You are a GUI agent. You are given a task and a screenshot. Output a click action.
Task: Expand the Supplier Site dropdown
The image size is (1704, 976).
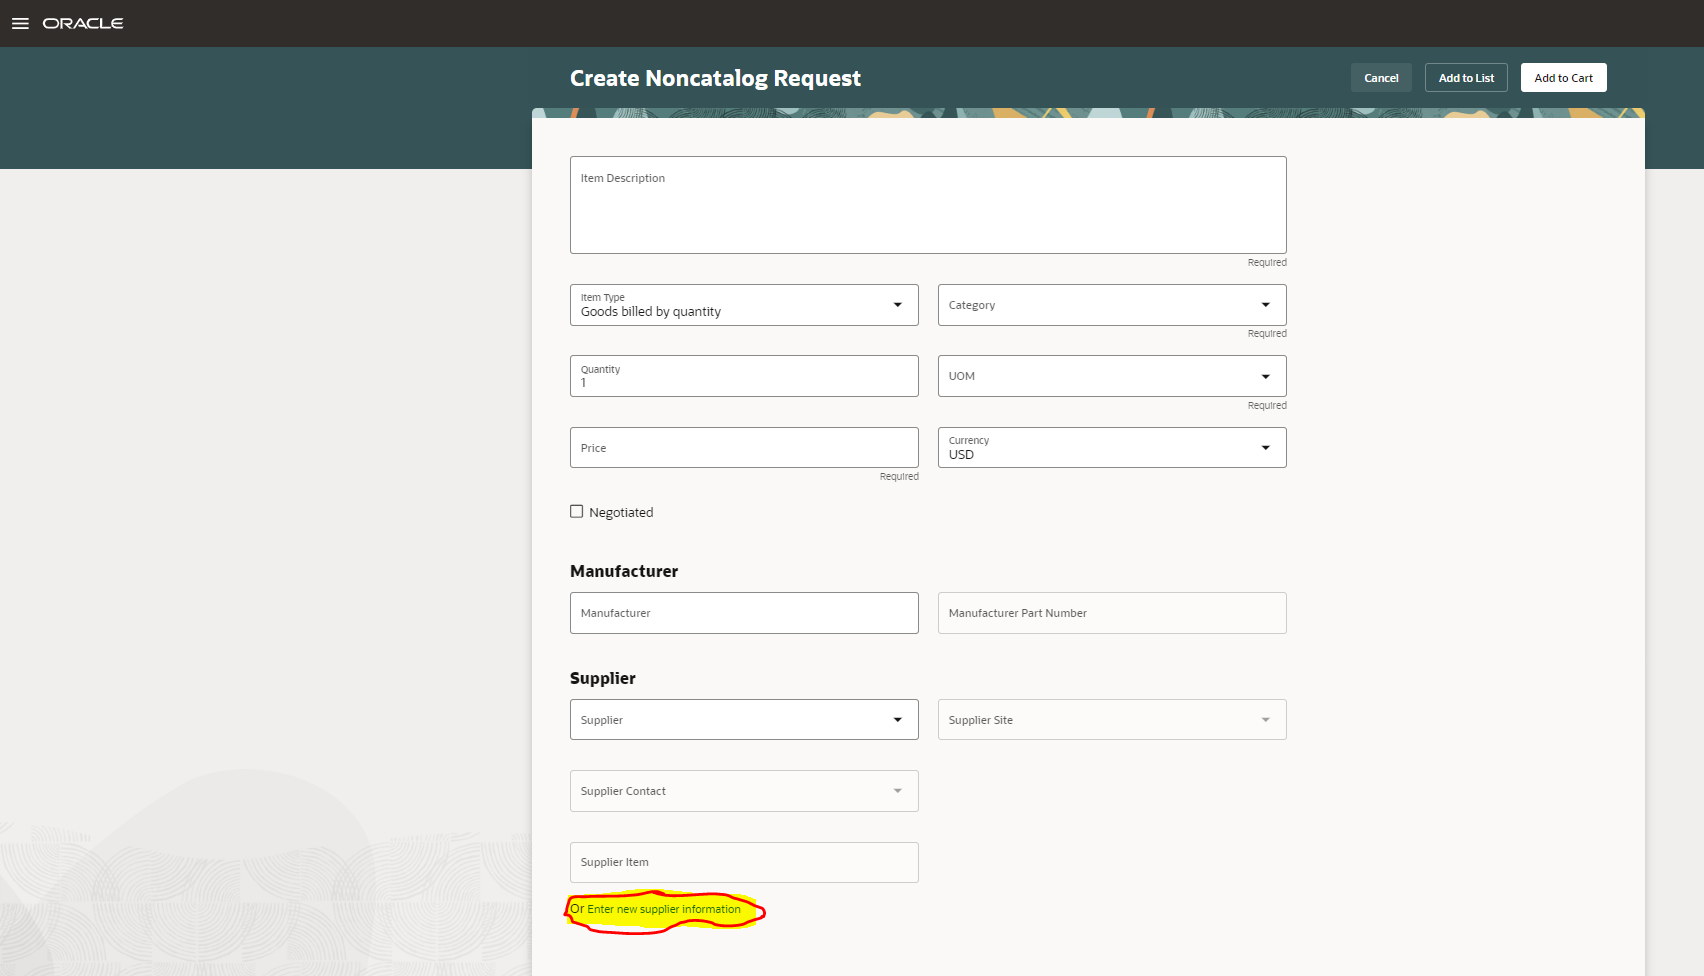1263,719
